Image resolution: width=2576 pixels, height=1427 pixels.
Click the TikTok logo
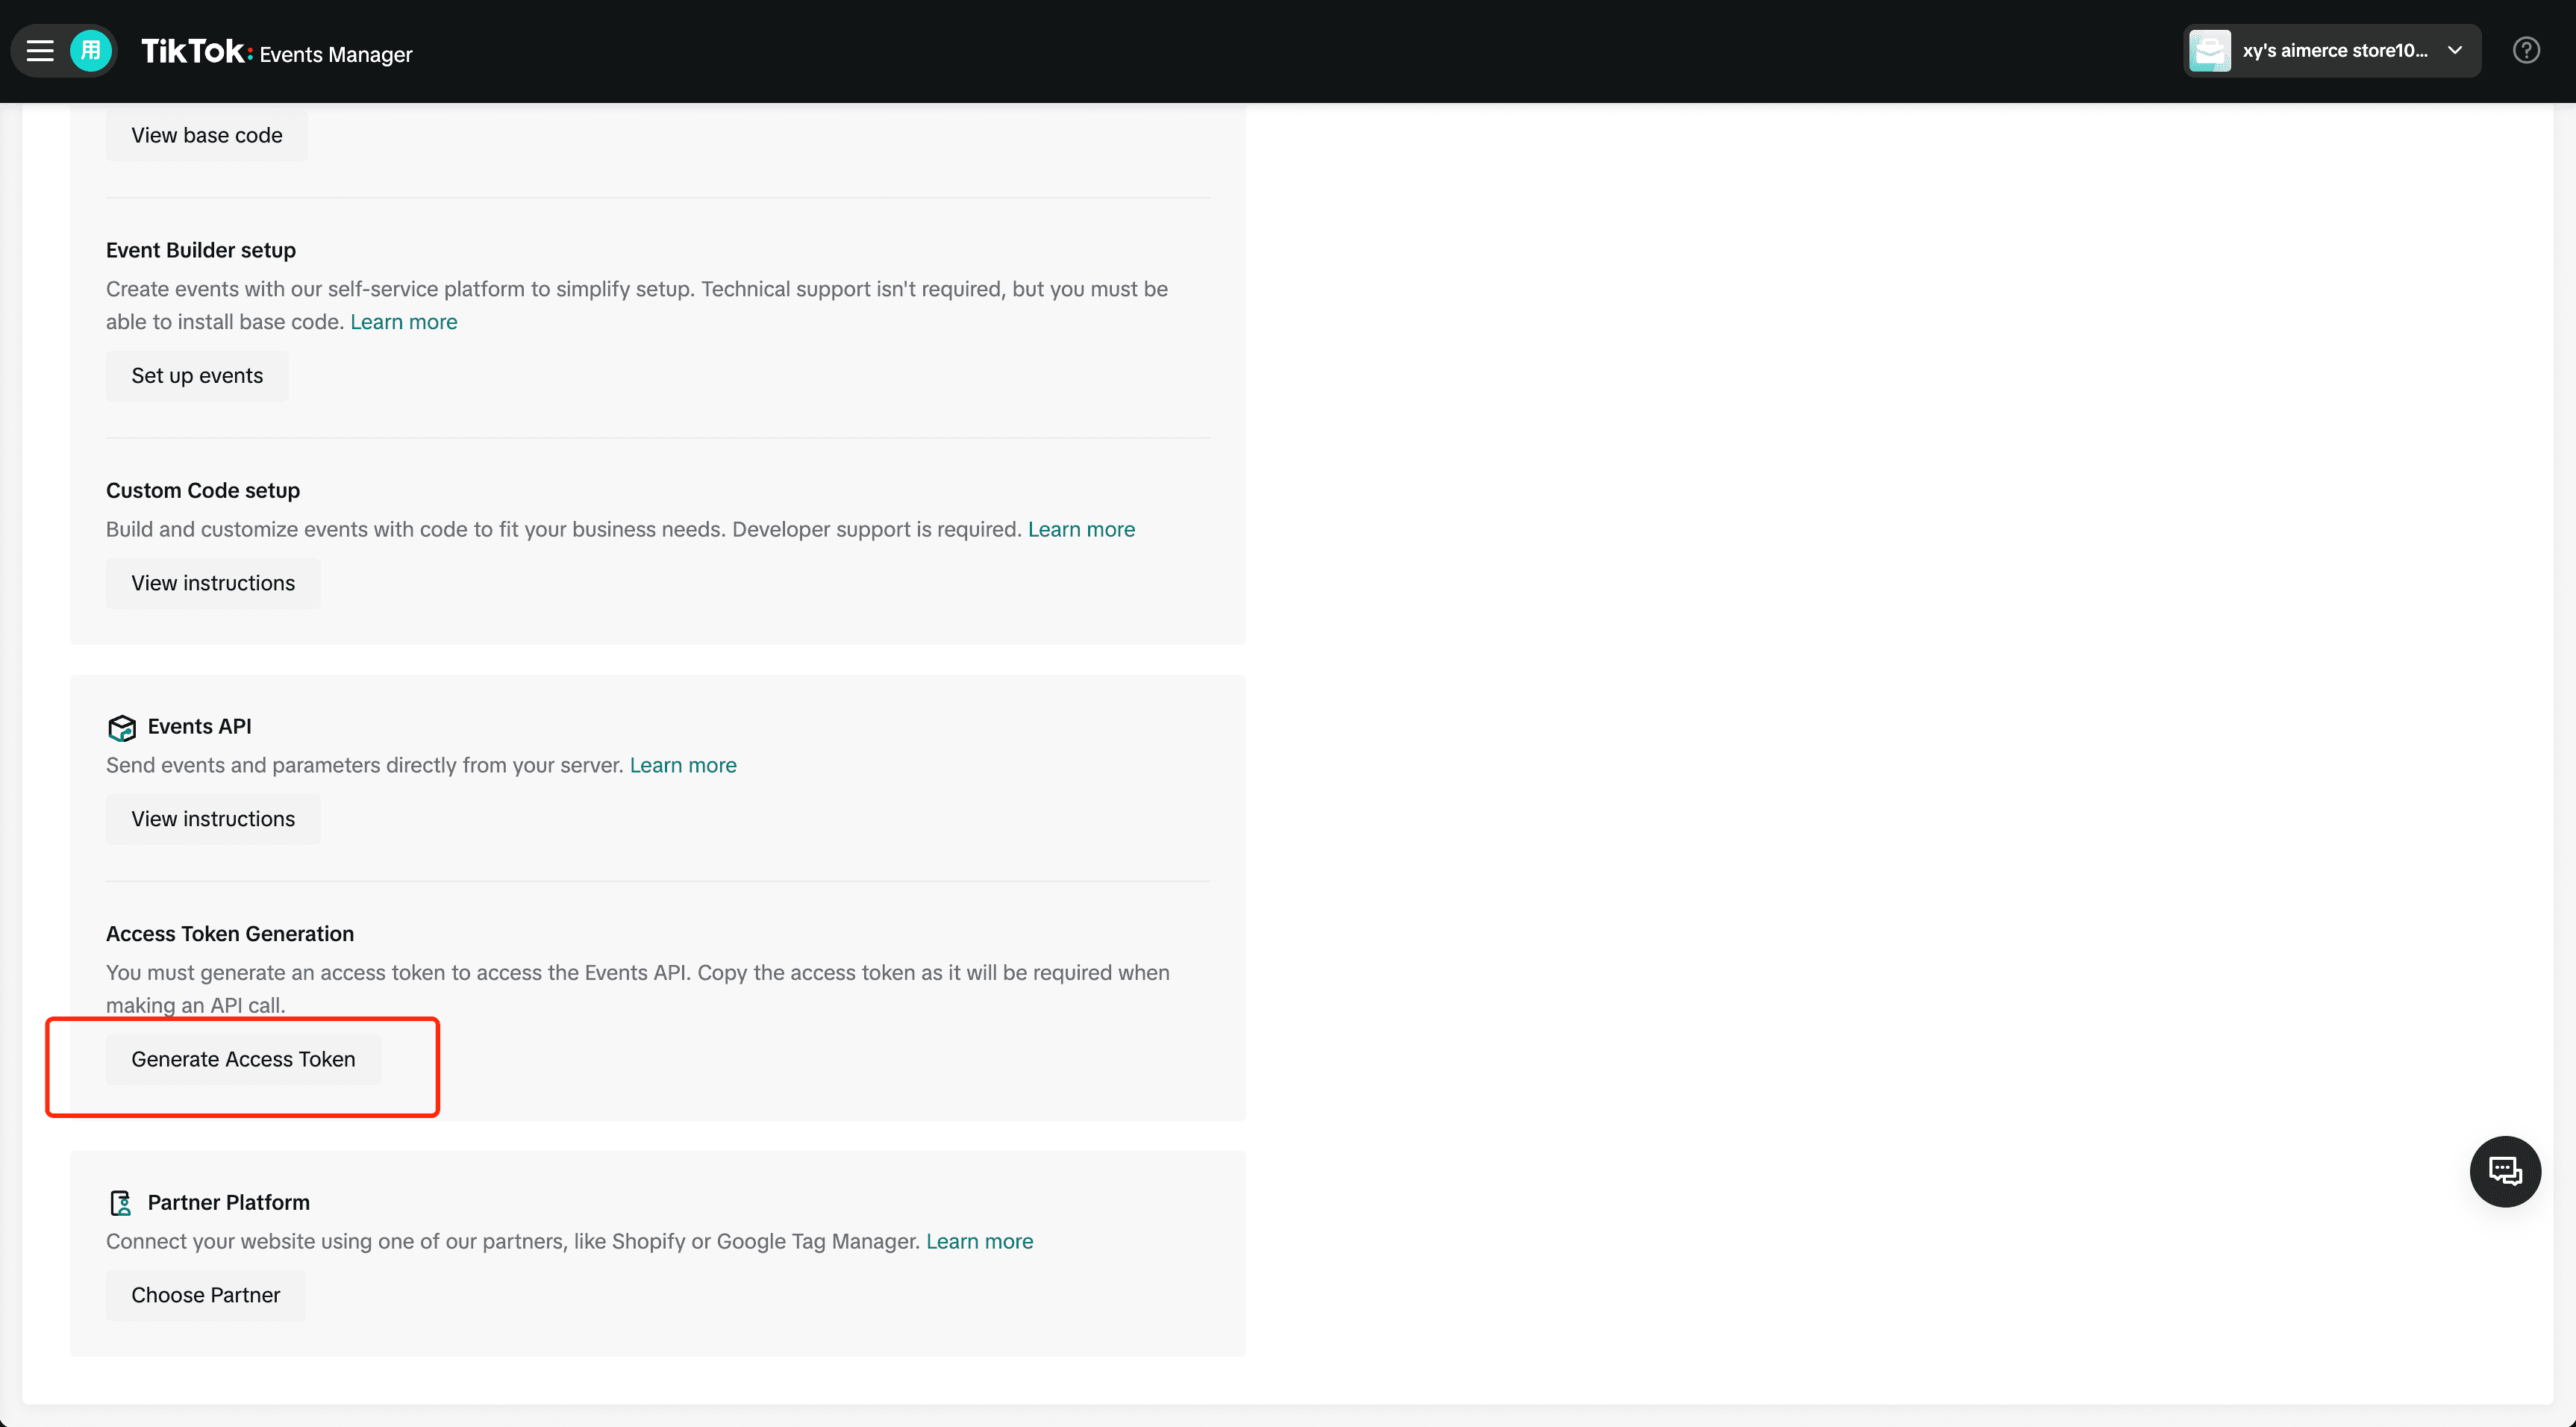196,50
